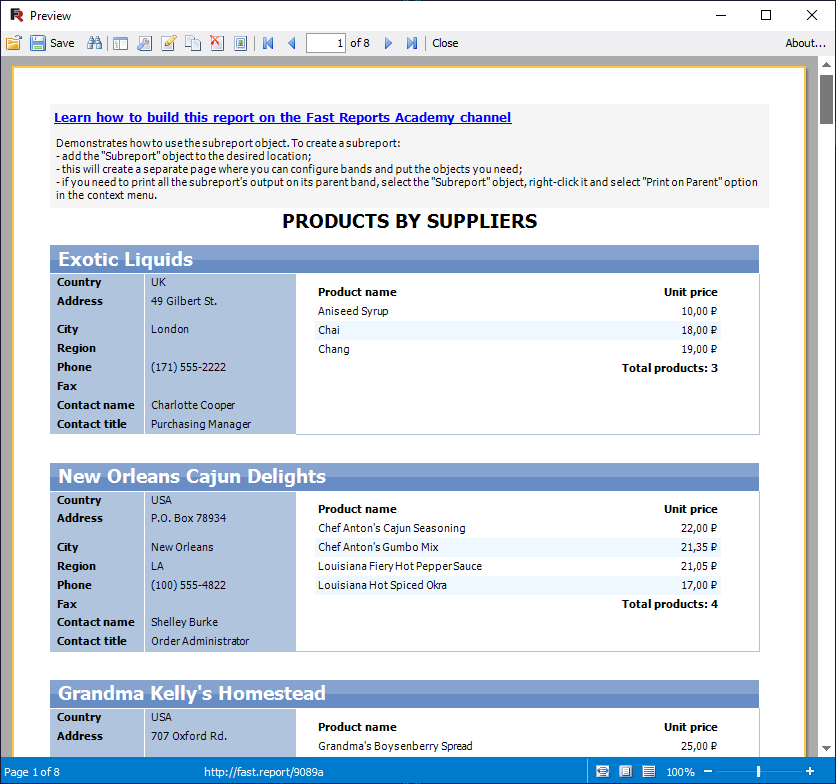Select page-width view mode in status bar
Image resolution: width=836 pixels, height=784 pixels.
(x=602, y=771)
